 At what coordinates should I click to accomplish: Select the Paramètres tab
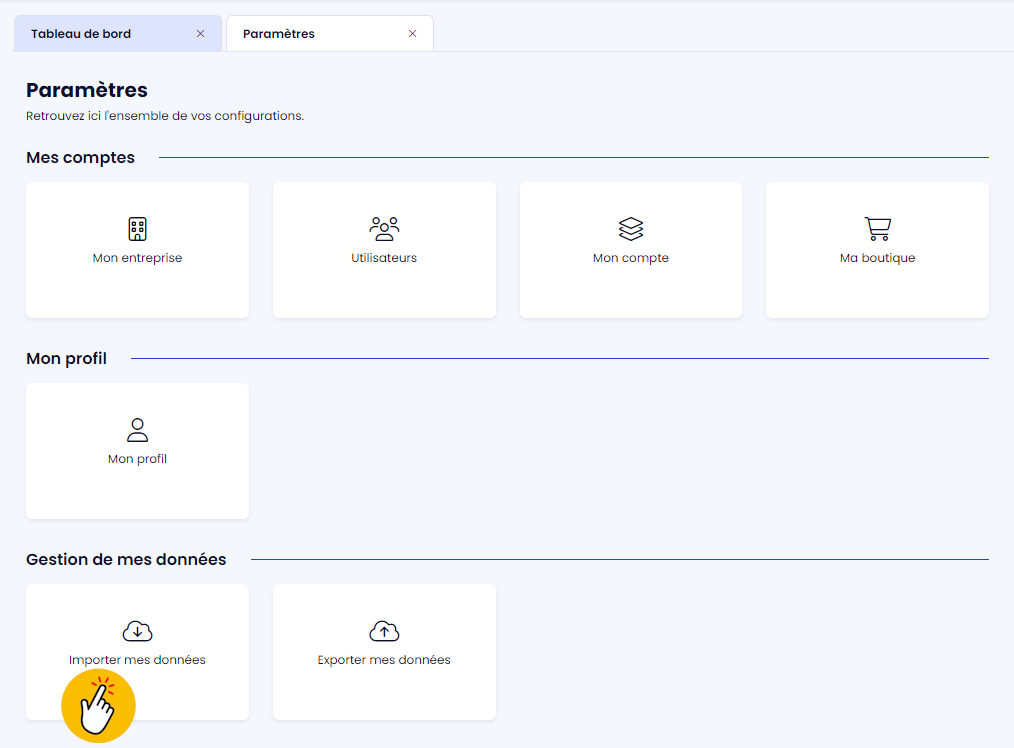[279, 34]
